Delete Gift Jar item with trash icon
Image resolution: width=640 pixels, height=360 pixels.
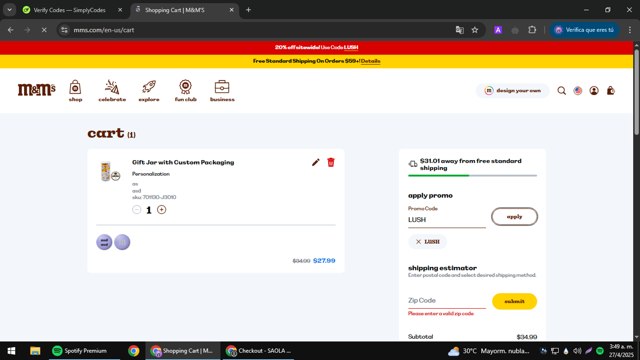(x=331, y=162)
